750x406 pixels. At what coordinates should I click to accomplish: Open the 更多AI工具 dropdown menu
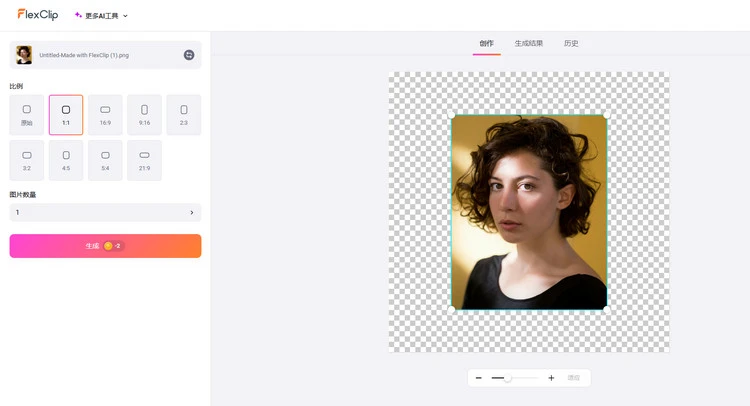click(101, 16)
